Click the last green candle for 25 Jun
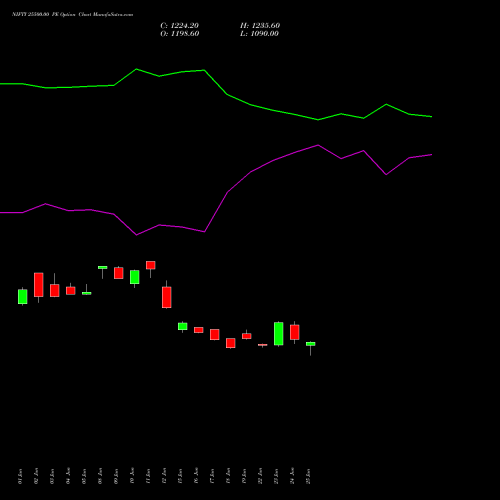The width and height of the screenshot is (500, 500). click(311, 344)
